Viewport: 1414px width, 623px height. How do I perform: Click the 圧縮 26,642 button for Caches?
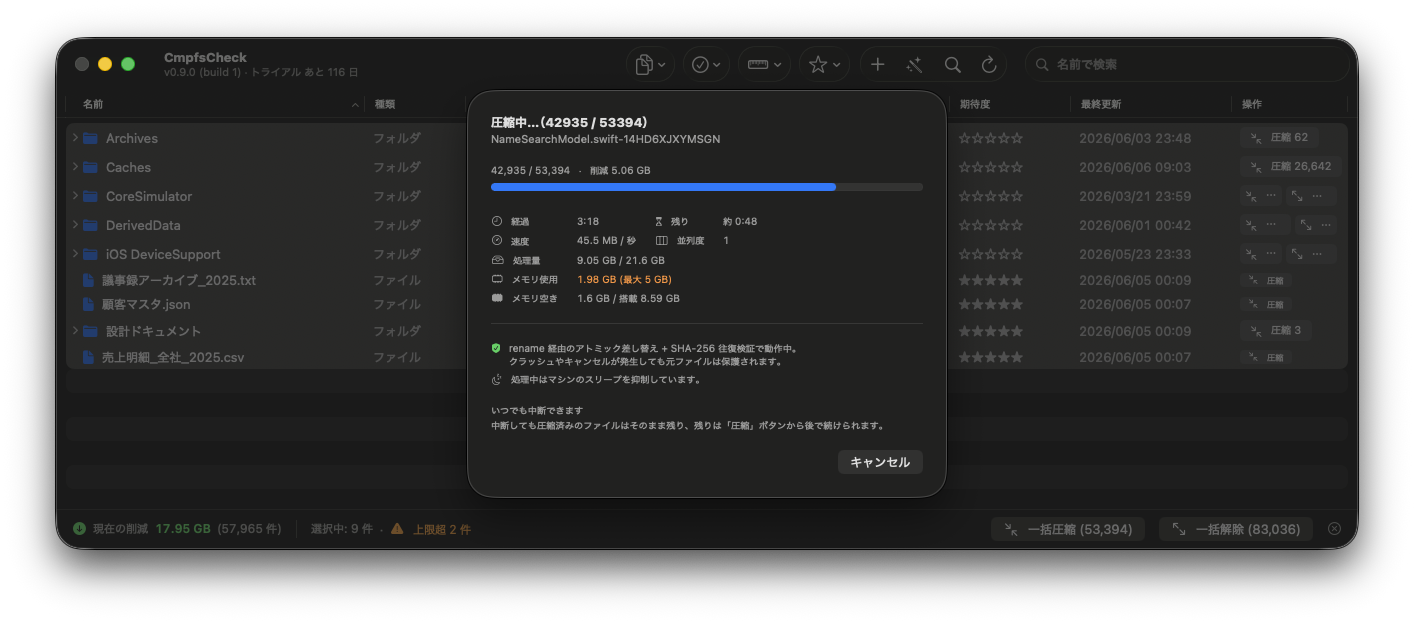pos(1291,167)
